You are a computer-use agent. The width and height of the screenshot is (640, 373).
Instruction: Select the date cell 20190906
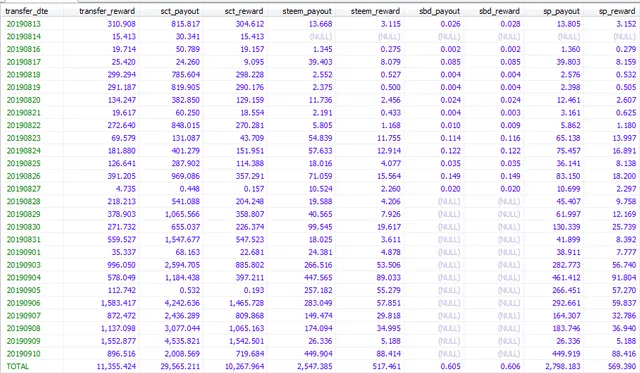point(24,303)
